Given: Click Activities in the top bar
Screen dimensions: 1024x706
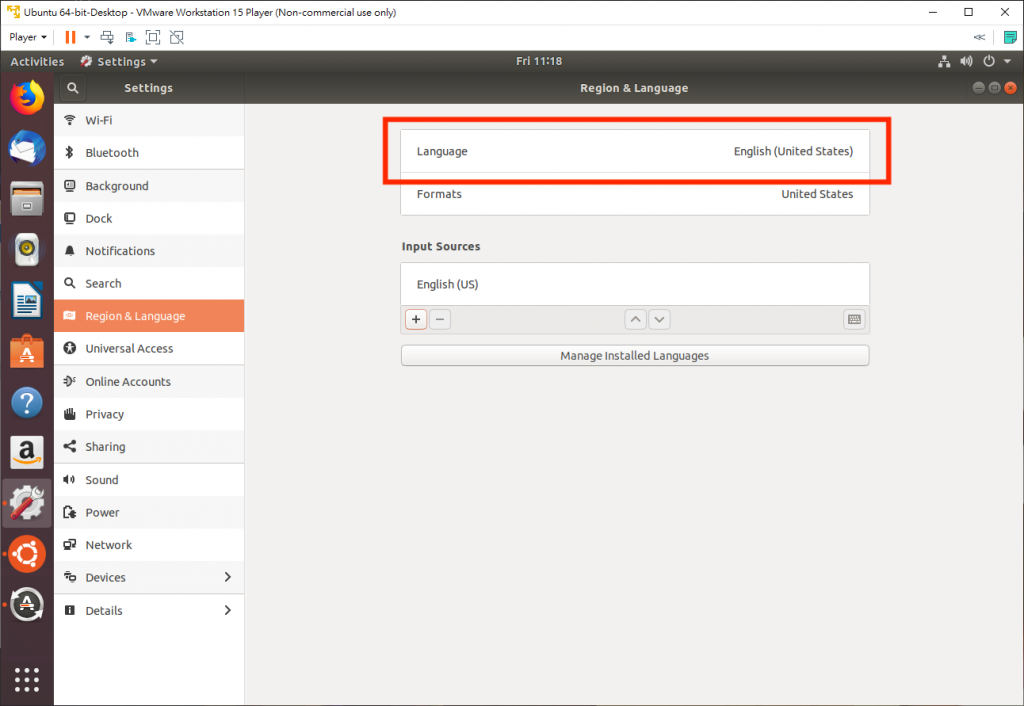Looking at the screenshot, I should tap(37, 61).
